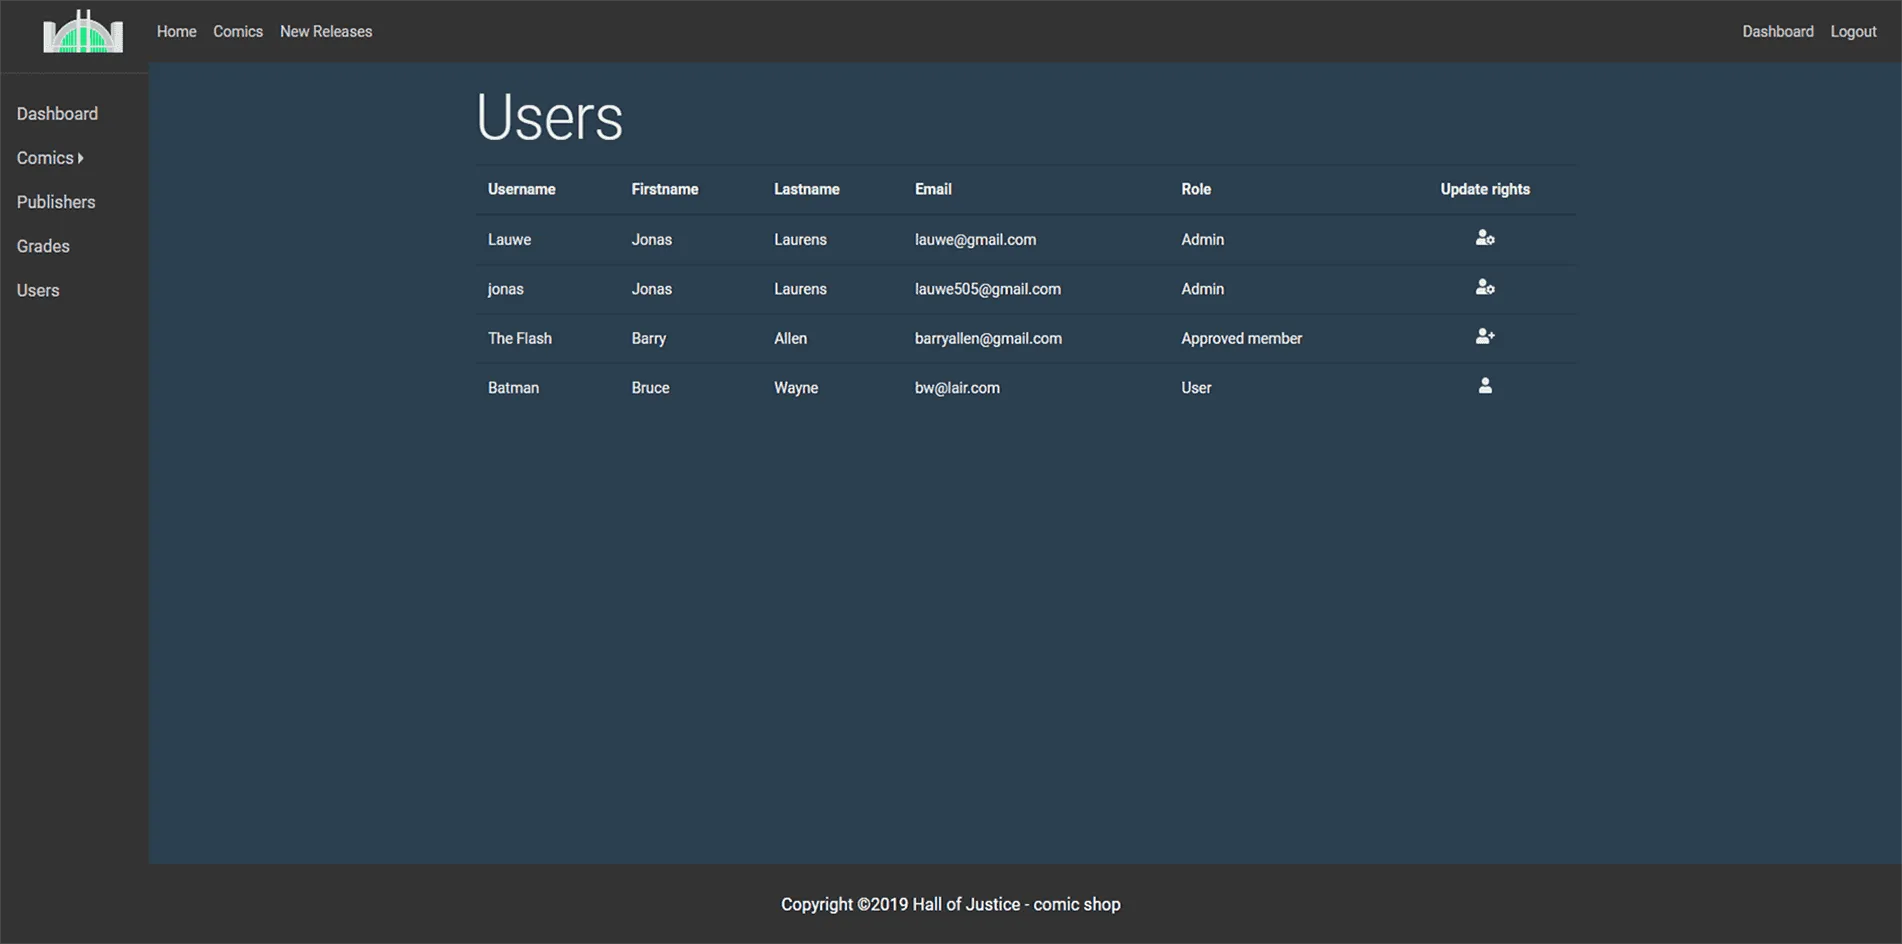Click email lauwe@gmail.com
The height and width of the screenshot is (944, 1902).
[x=975, y=239]
